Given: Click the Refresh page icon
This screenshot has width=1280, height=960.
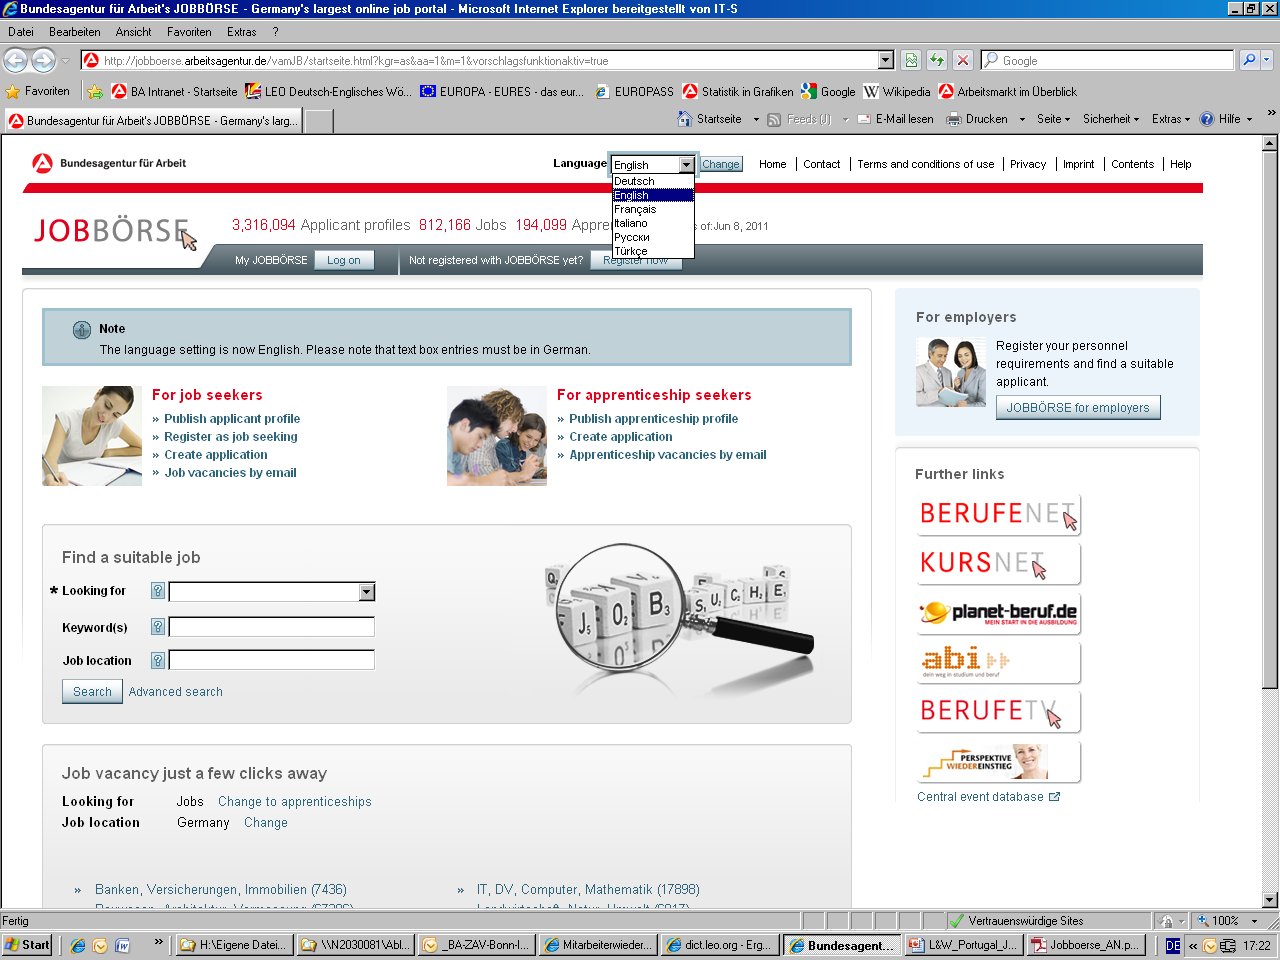Looking at the screenshot, I should tap(937, 60).
